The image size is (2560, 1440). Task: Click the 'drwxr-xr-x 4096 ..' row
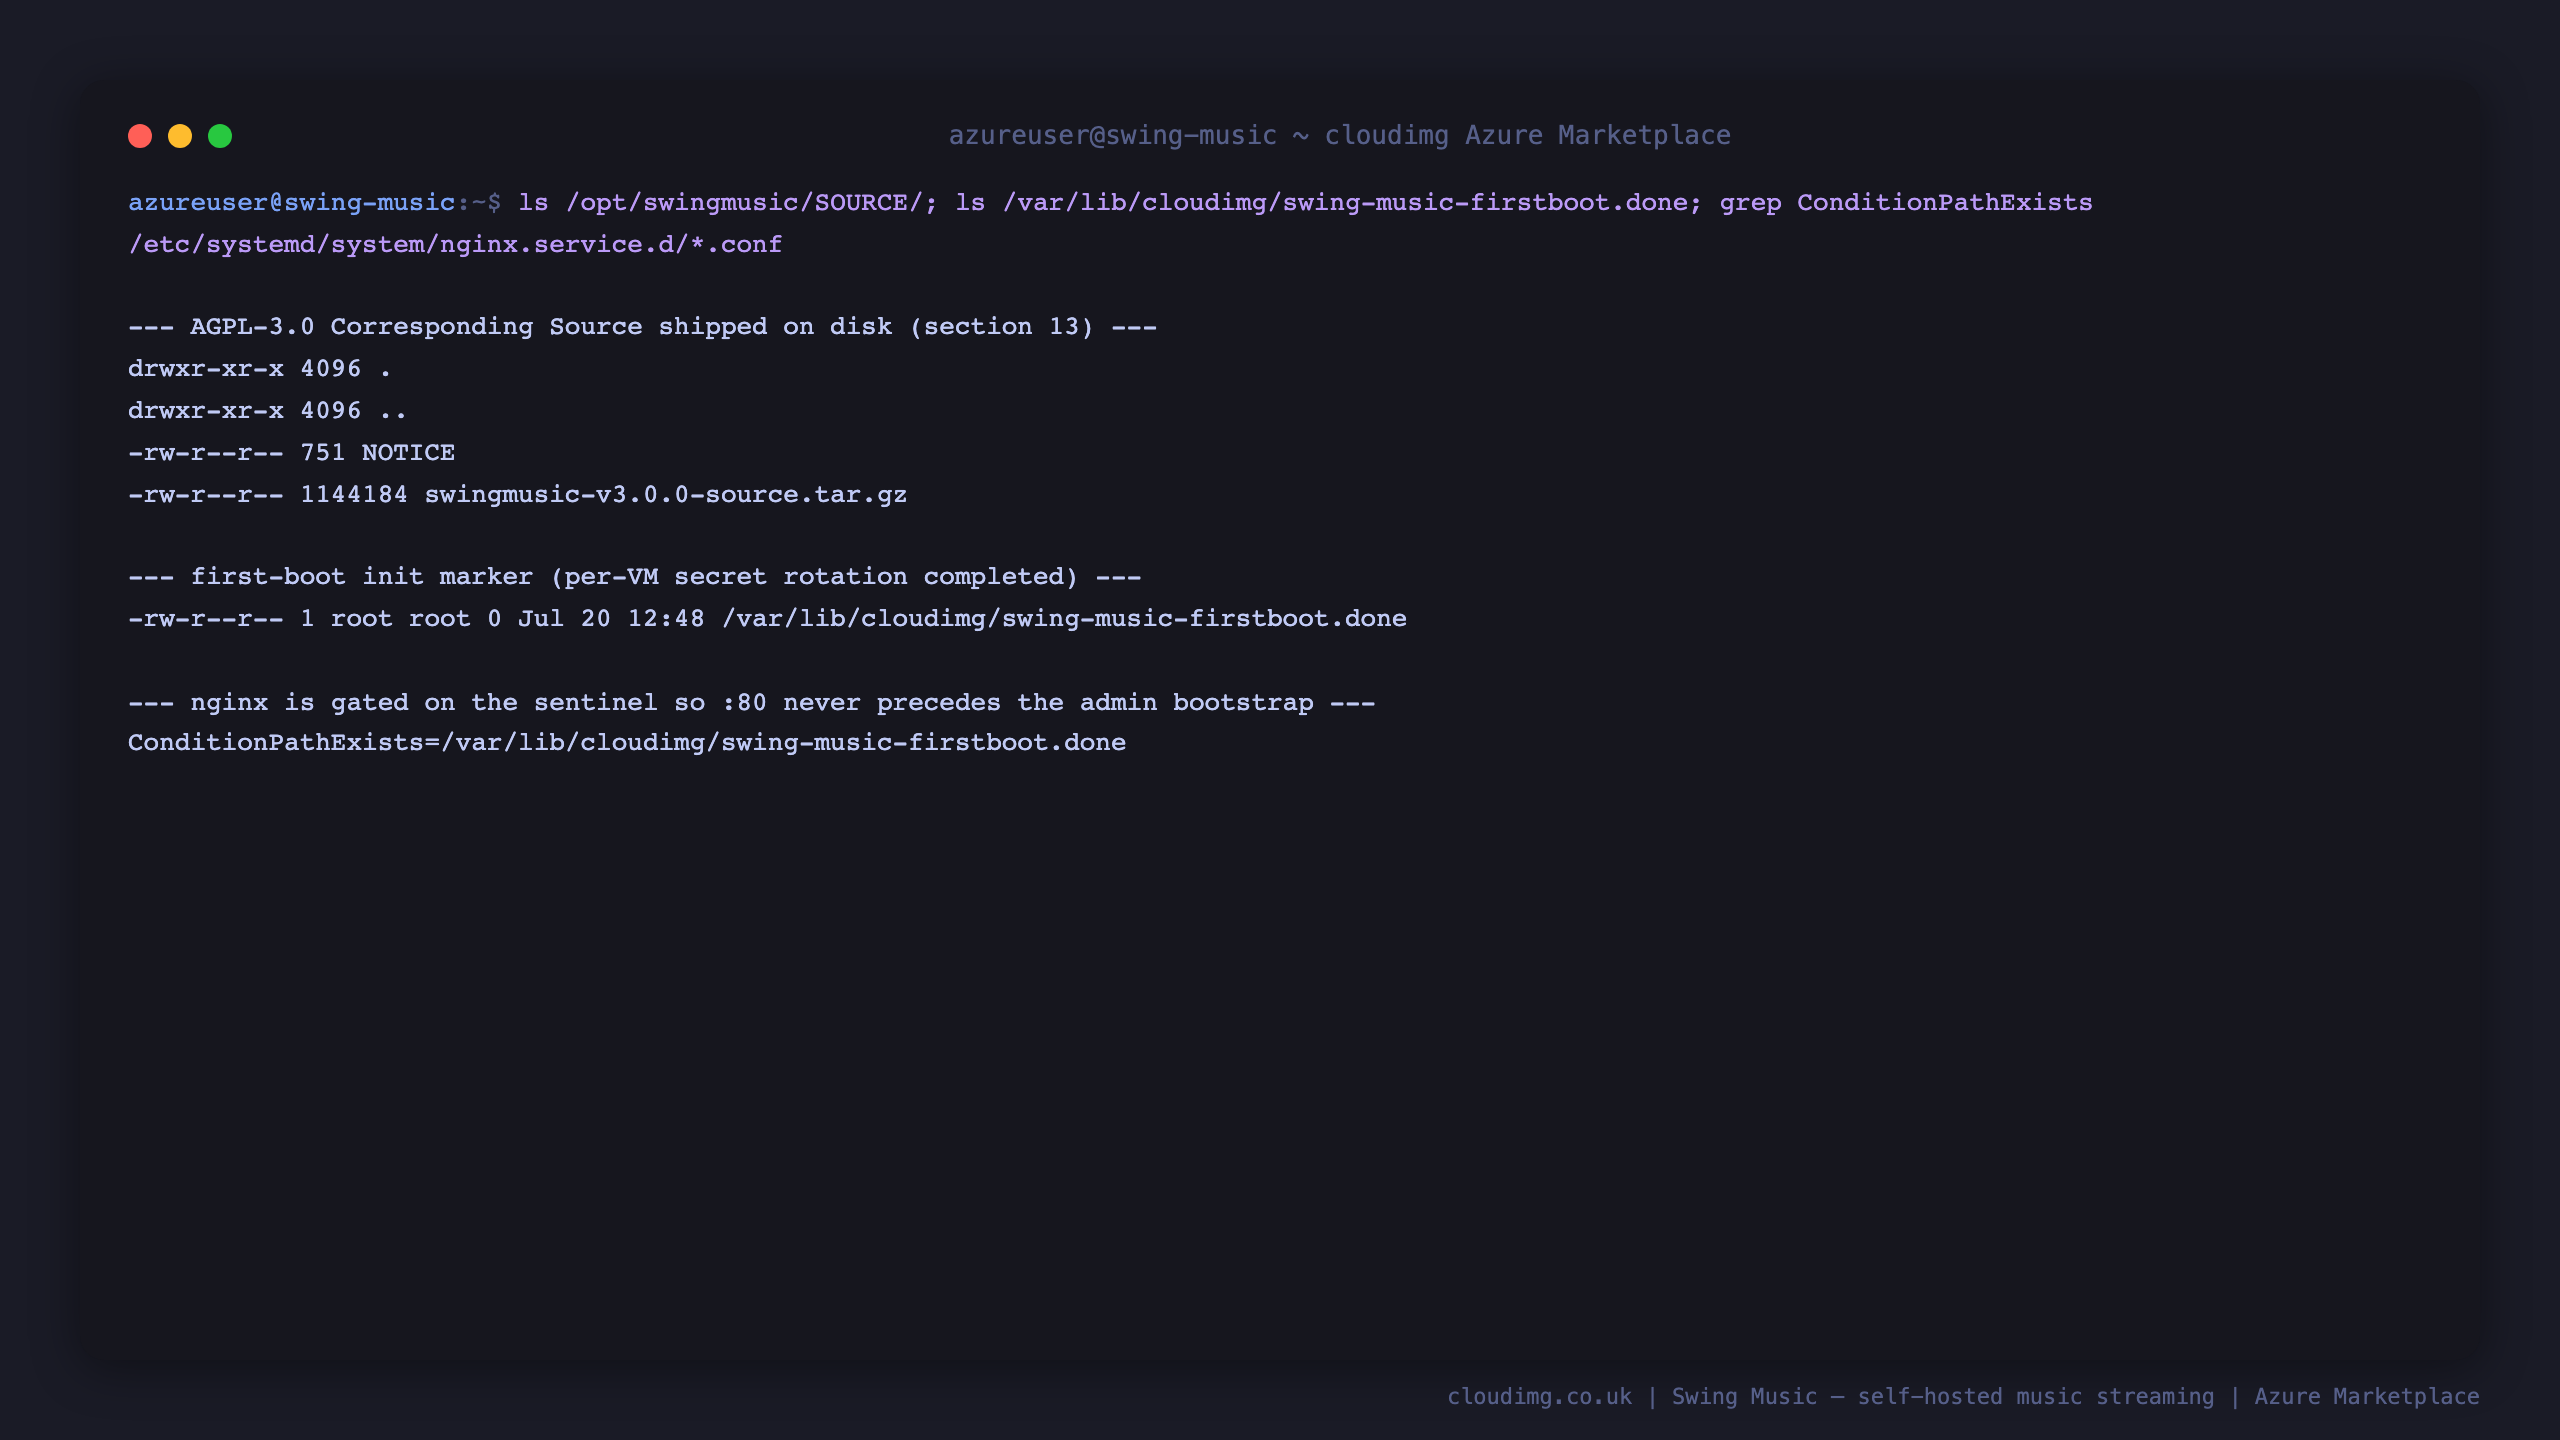coord(267,411)
